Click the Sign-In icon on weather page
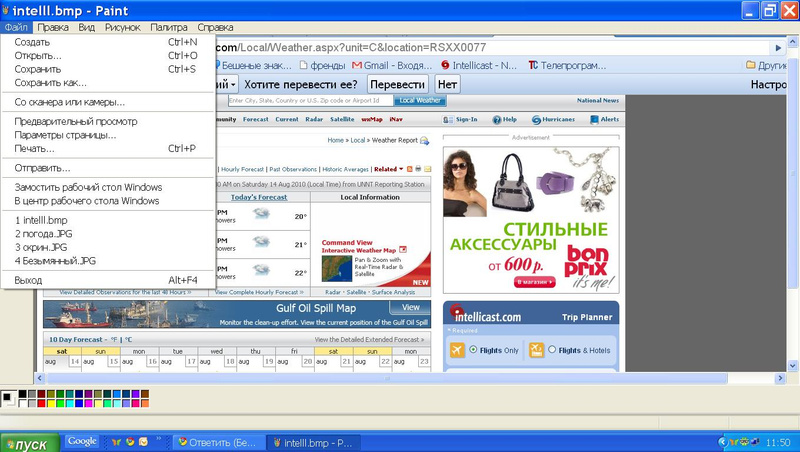This screenshot has width=800, height=452. pos(447,119)
